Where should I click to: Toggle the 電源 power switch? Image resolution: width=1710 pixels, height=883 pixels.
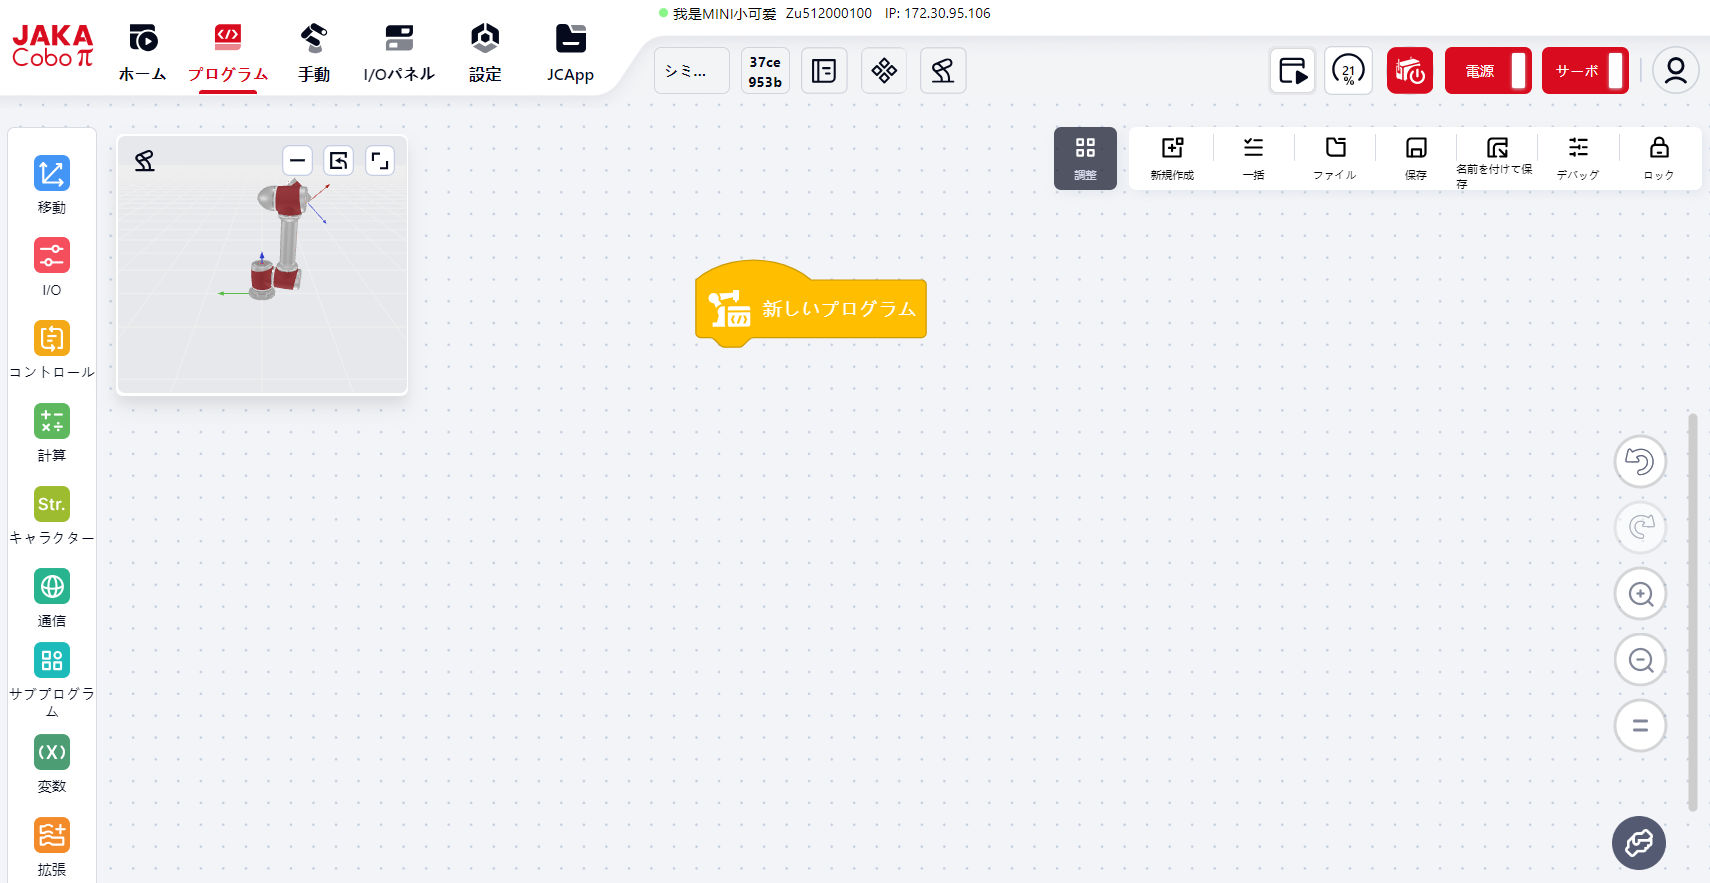pos(1488,71)
